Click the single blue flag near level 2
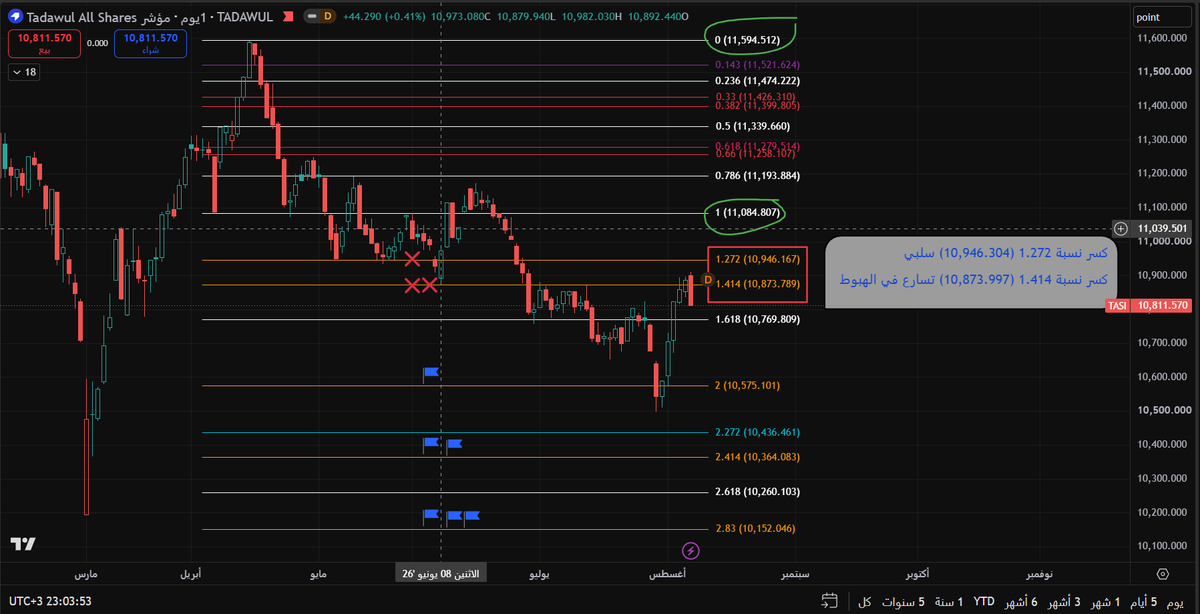1200x614 pixels. click(x=431, y=373)
